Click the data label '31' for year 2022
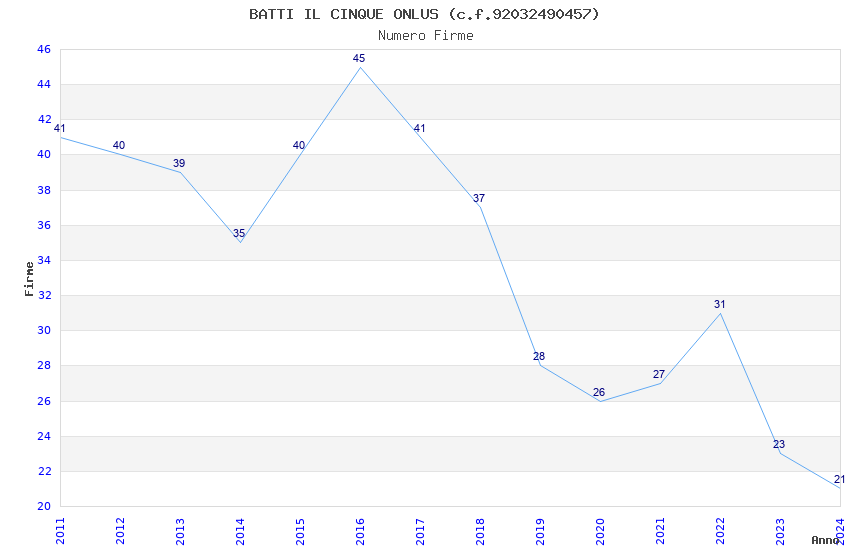Image resolution: width=850 pixels, height=550 pixels. pos(719,305)
